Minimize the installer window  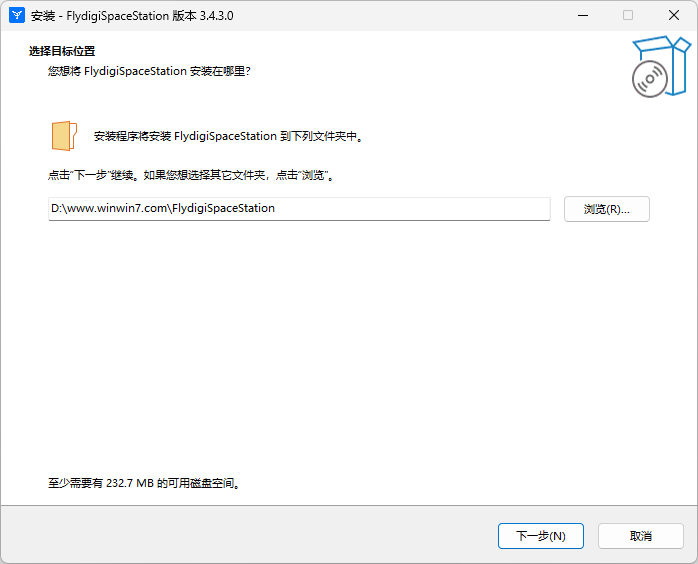point(583,16)
